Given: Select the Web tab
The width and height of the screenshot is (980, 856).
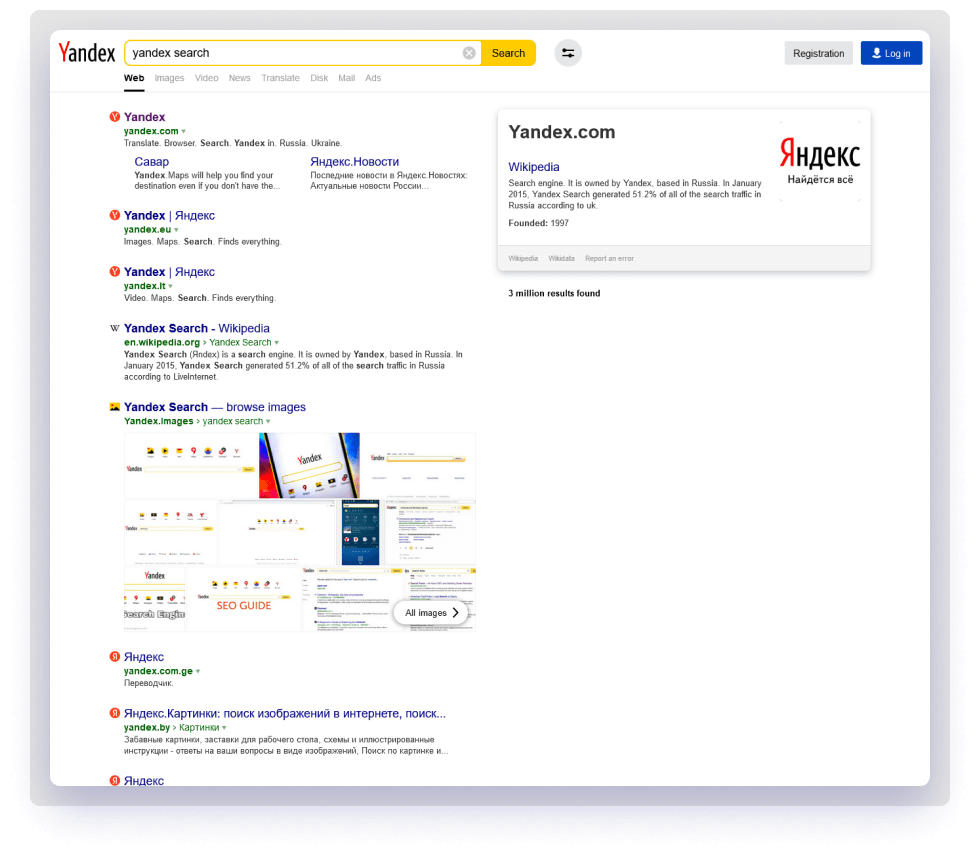Looking at the screenshot, I should 134,78.
